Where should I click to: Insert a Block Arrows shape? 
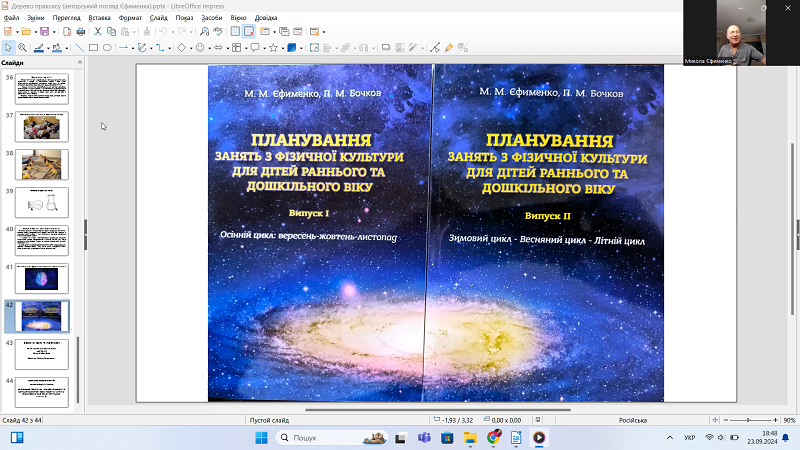pos(218,47)
